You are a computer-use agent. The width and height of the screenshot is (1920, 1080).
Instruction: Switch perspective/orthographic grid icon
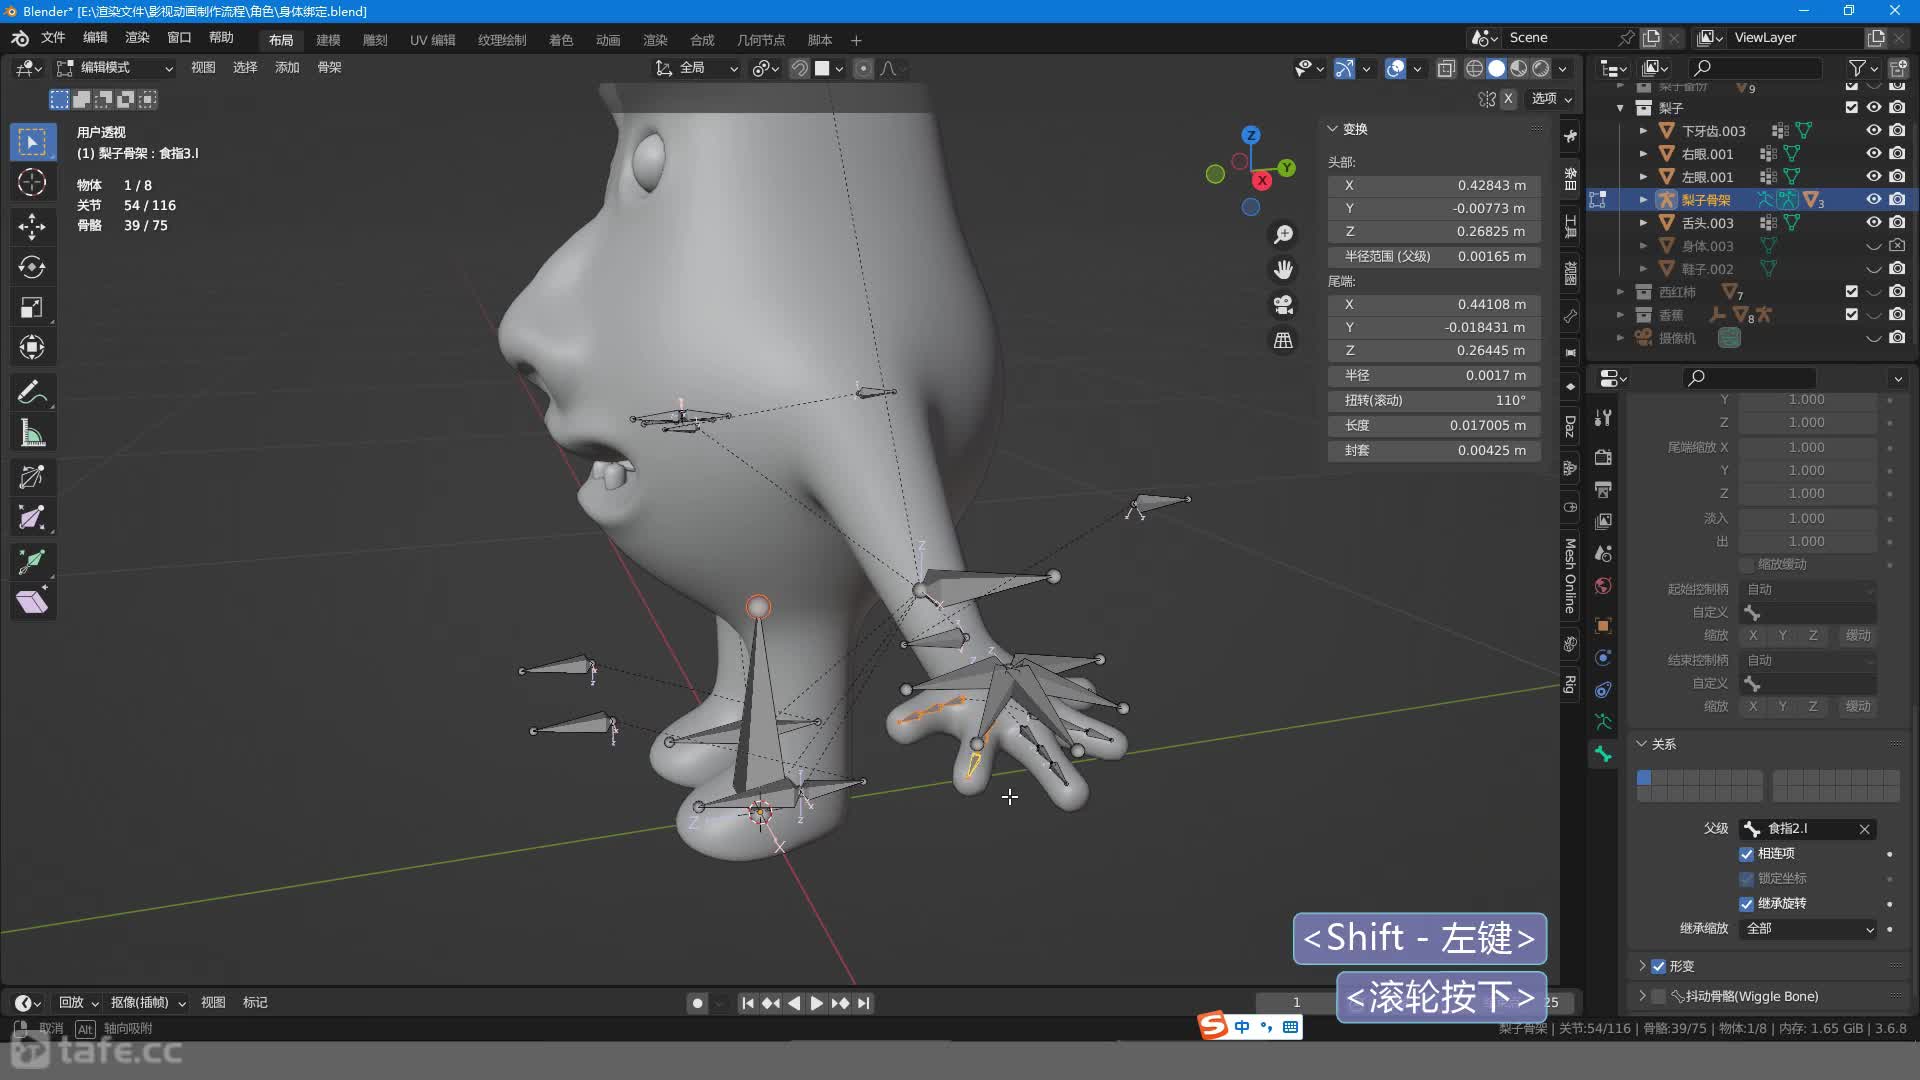tap(1283, 340)
